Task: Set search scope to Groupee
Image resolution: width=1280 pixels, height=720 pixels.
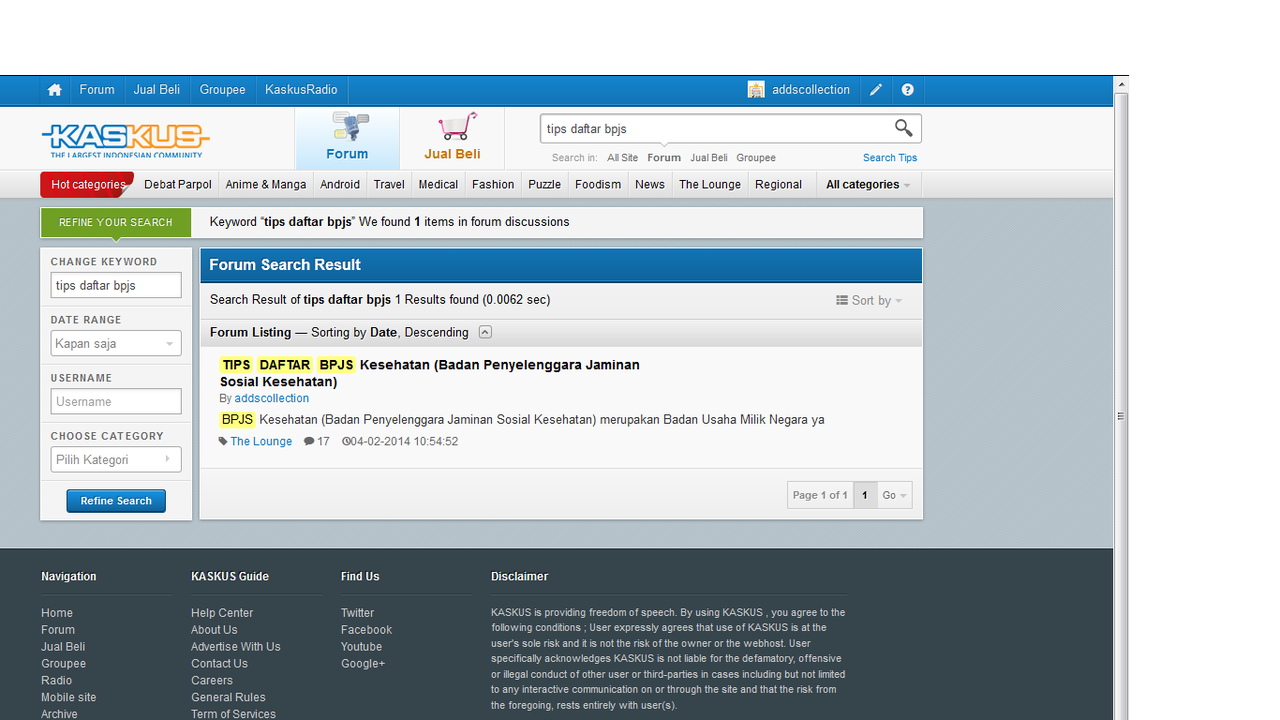Action: tap(756, 158)
